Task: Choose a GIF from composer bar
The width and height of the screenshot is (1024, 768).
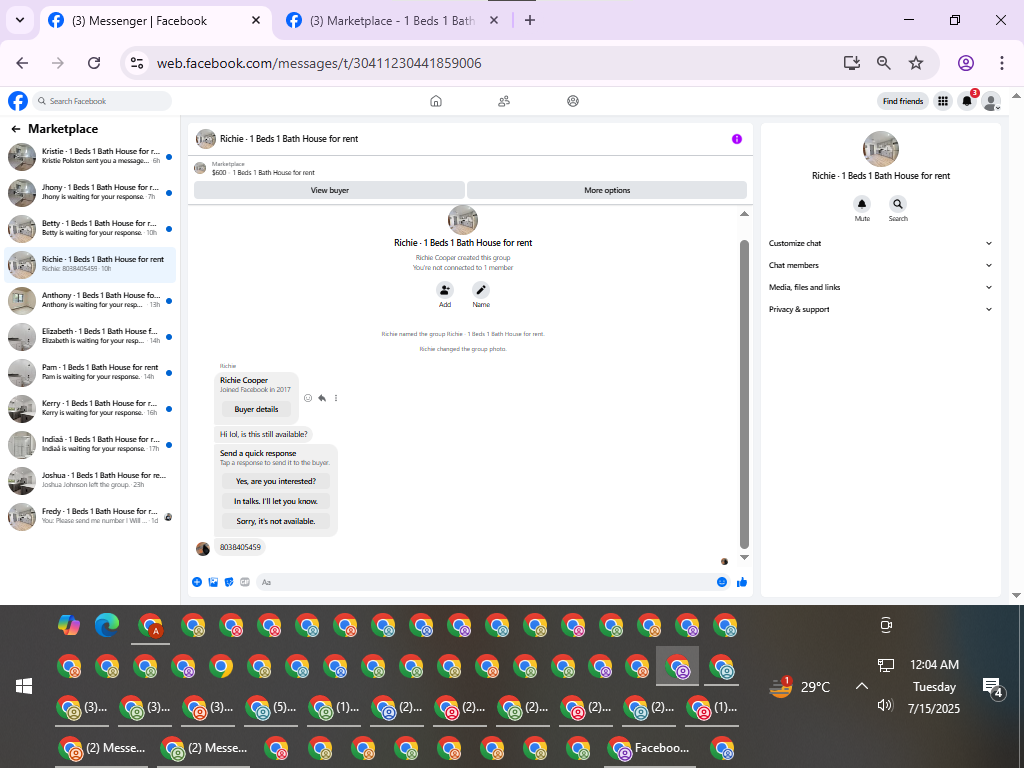Action: point(245,582)
